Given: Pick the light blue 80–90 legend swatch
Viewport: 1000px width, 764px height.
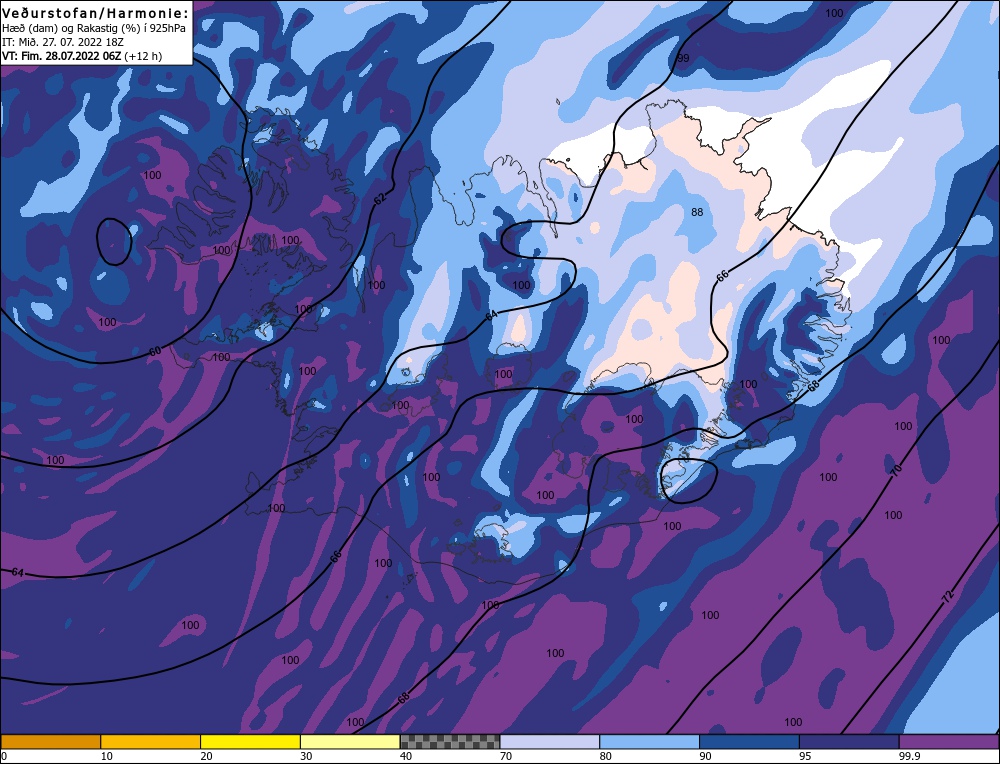Looking at the screenshot, I should pos(649,741).
